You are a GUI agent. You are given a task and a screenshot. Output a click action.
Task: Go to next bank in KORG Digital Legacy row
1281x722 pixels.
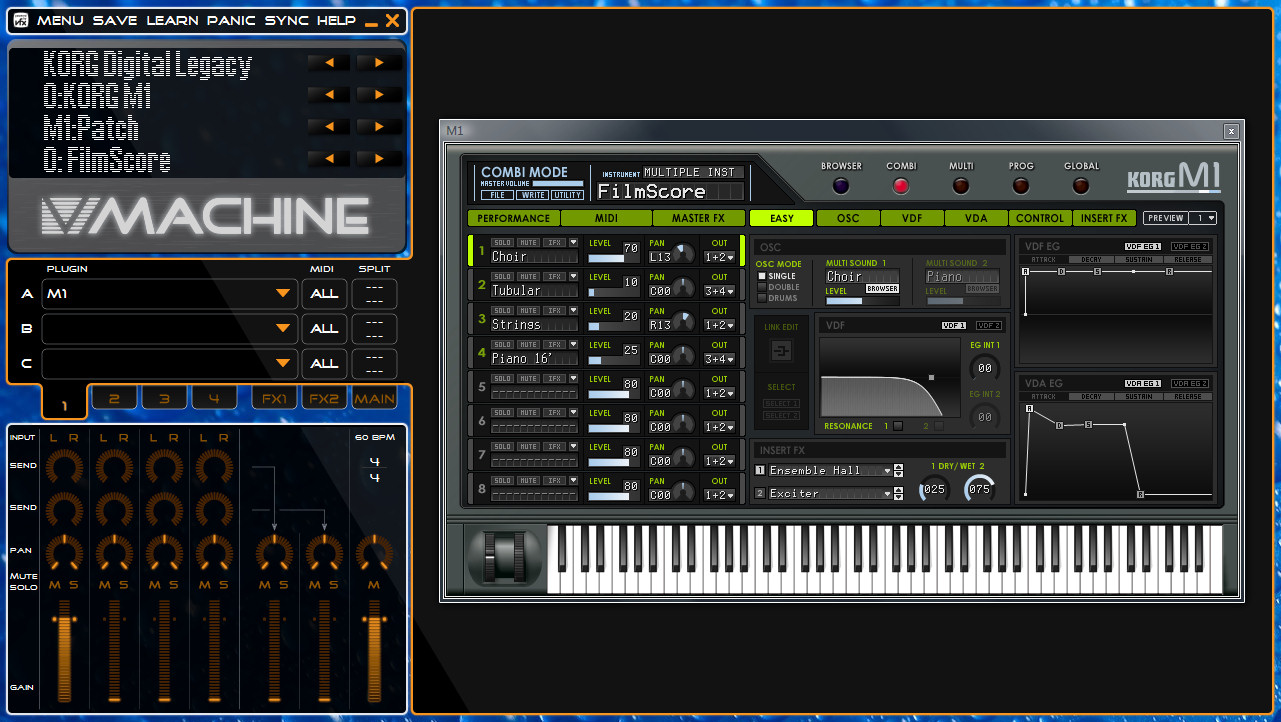click(x=378, y=62)
